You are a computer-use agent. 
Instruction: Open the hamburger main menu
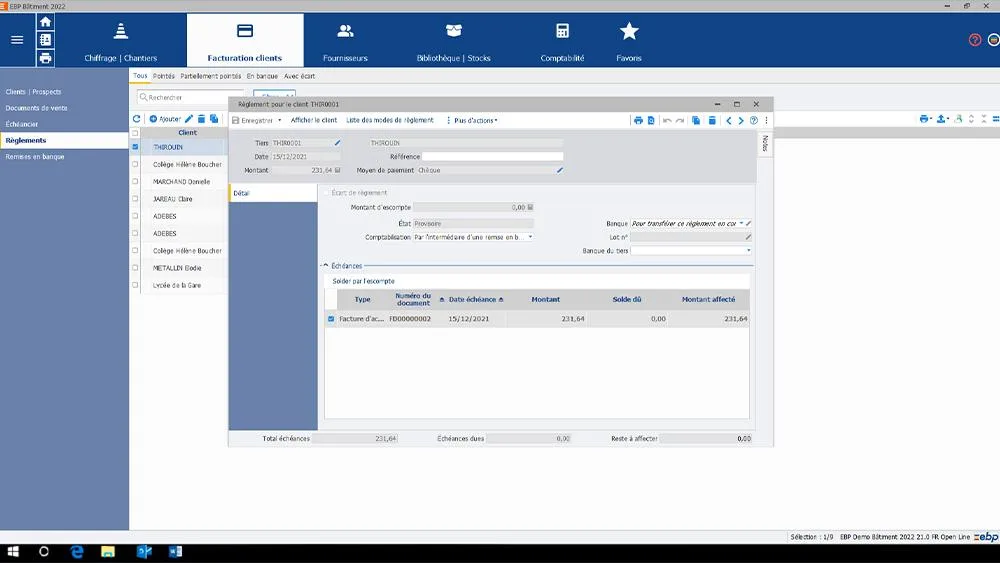point(17,40)
